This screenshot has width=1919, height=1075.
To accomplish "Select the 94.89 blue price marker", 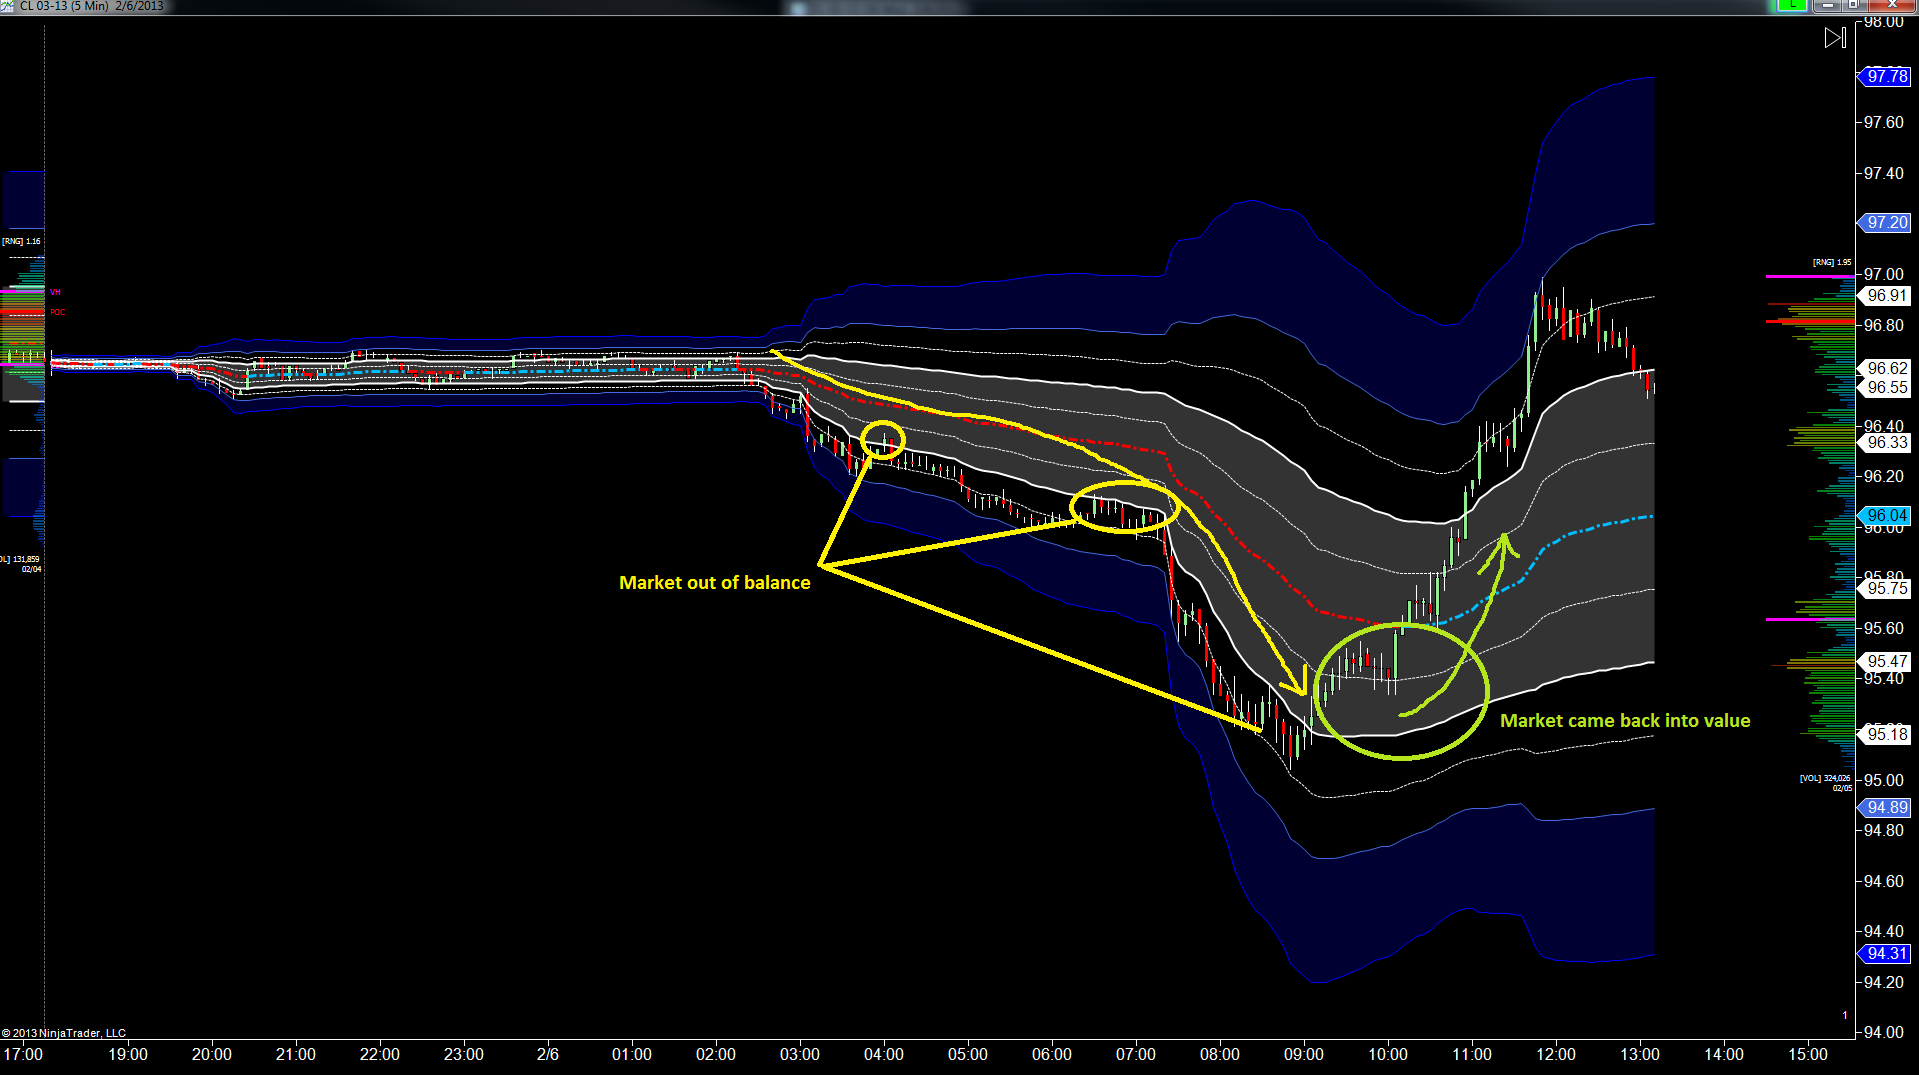I will (x=1885, y=807).
